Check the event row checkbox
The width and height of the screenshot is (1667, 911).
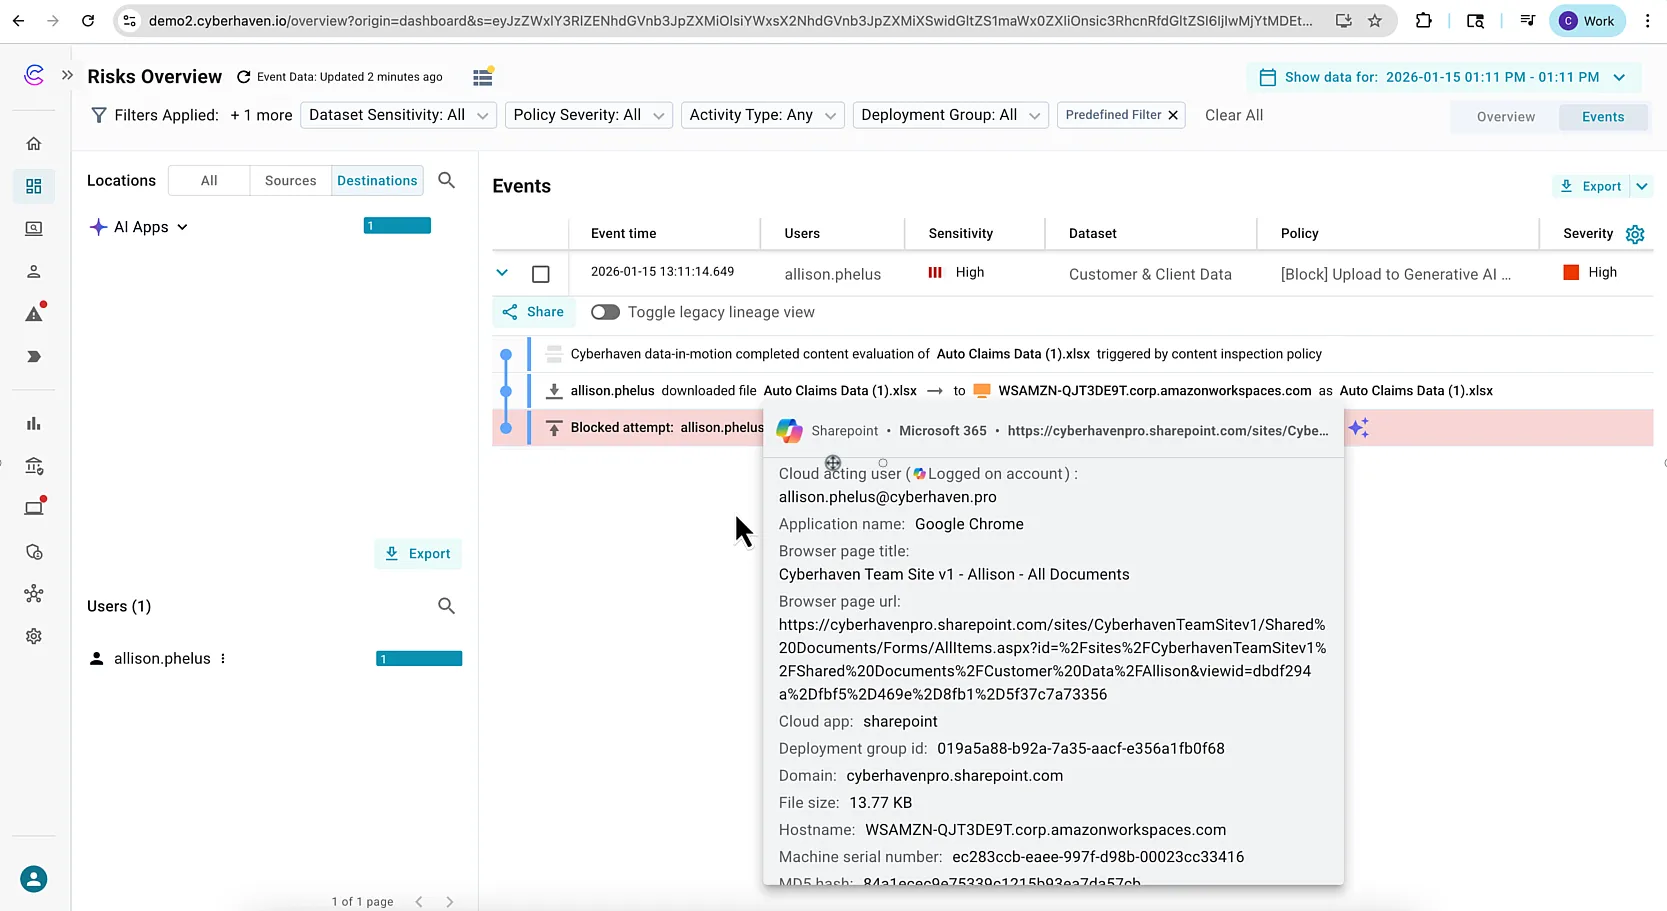tap(541, 274)
